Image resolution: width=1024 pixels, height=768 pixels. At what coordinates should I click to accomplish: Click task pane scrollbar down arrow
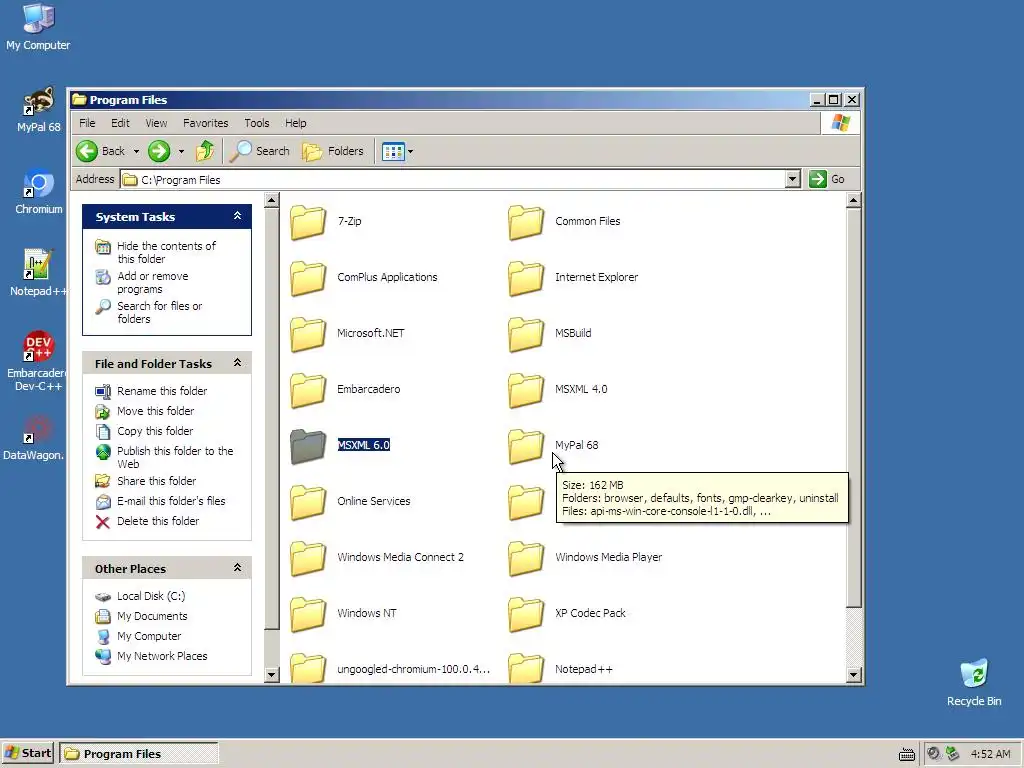point(272,675)
